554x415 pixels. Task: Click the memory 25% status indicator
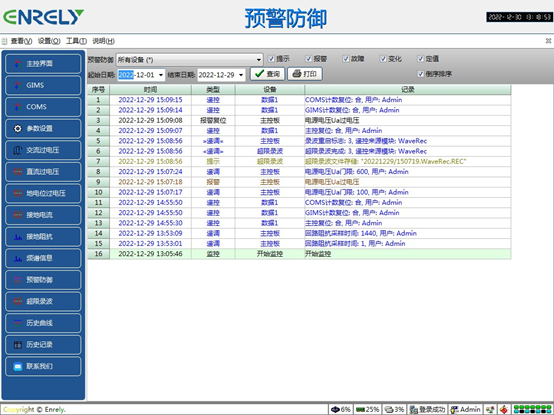[x=367, y=409]
